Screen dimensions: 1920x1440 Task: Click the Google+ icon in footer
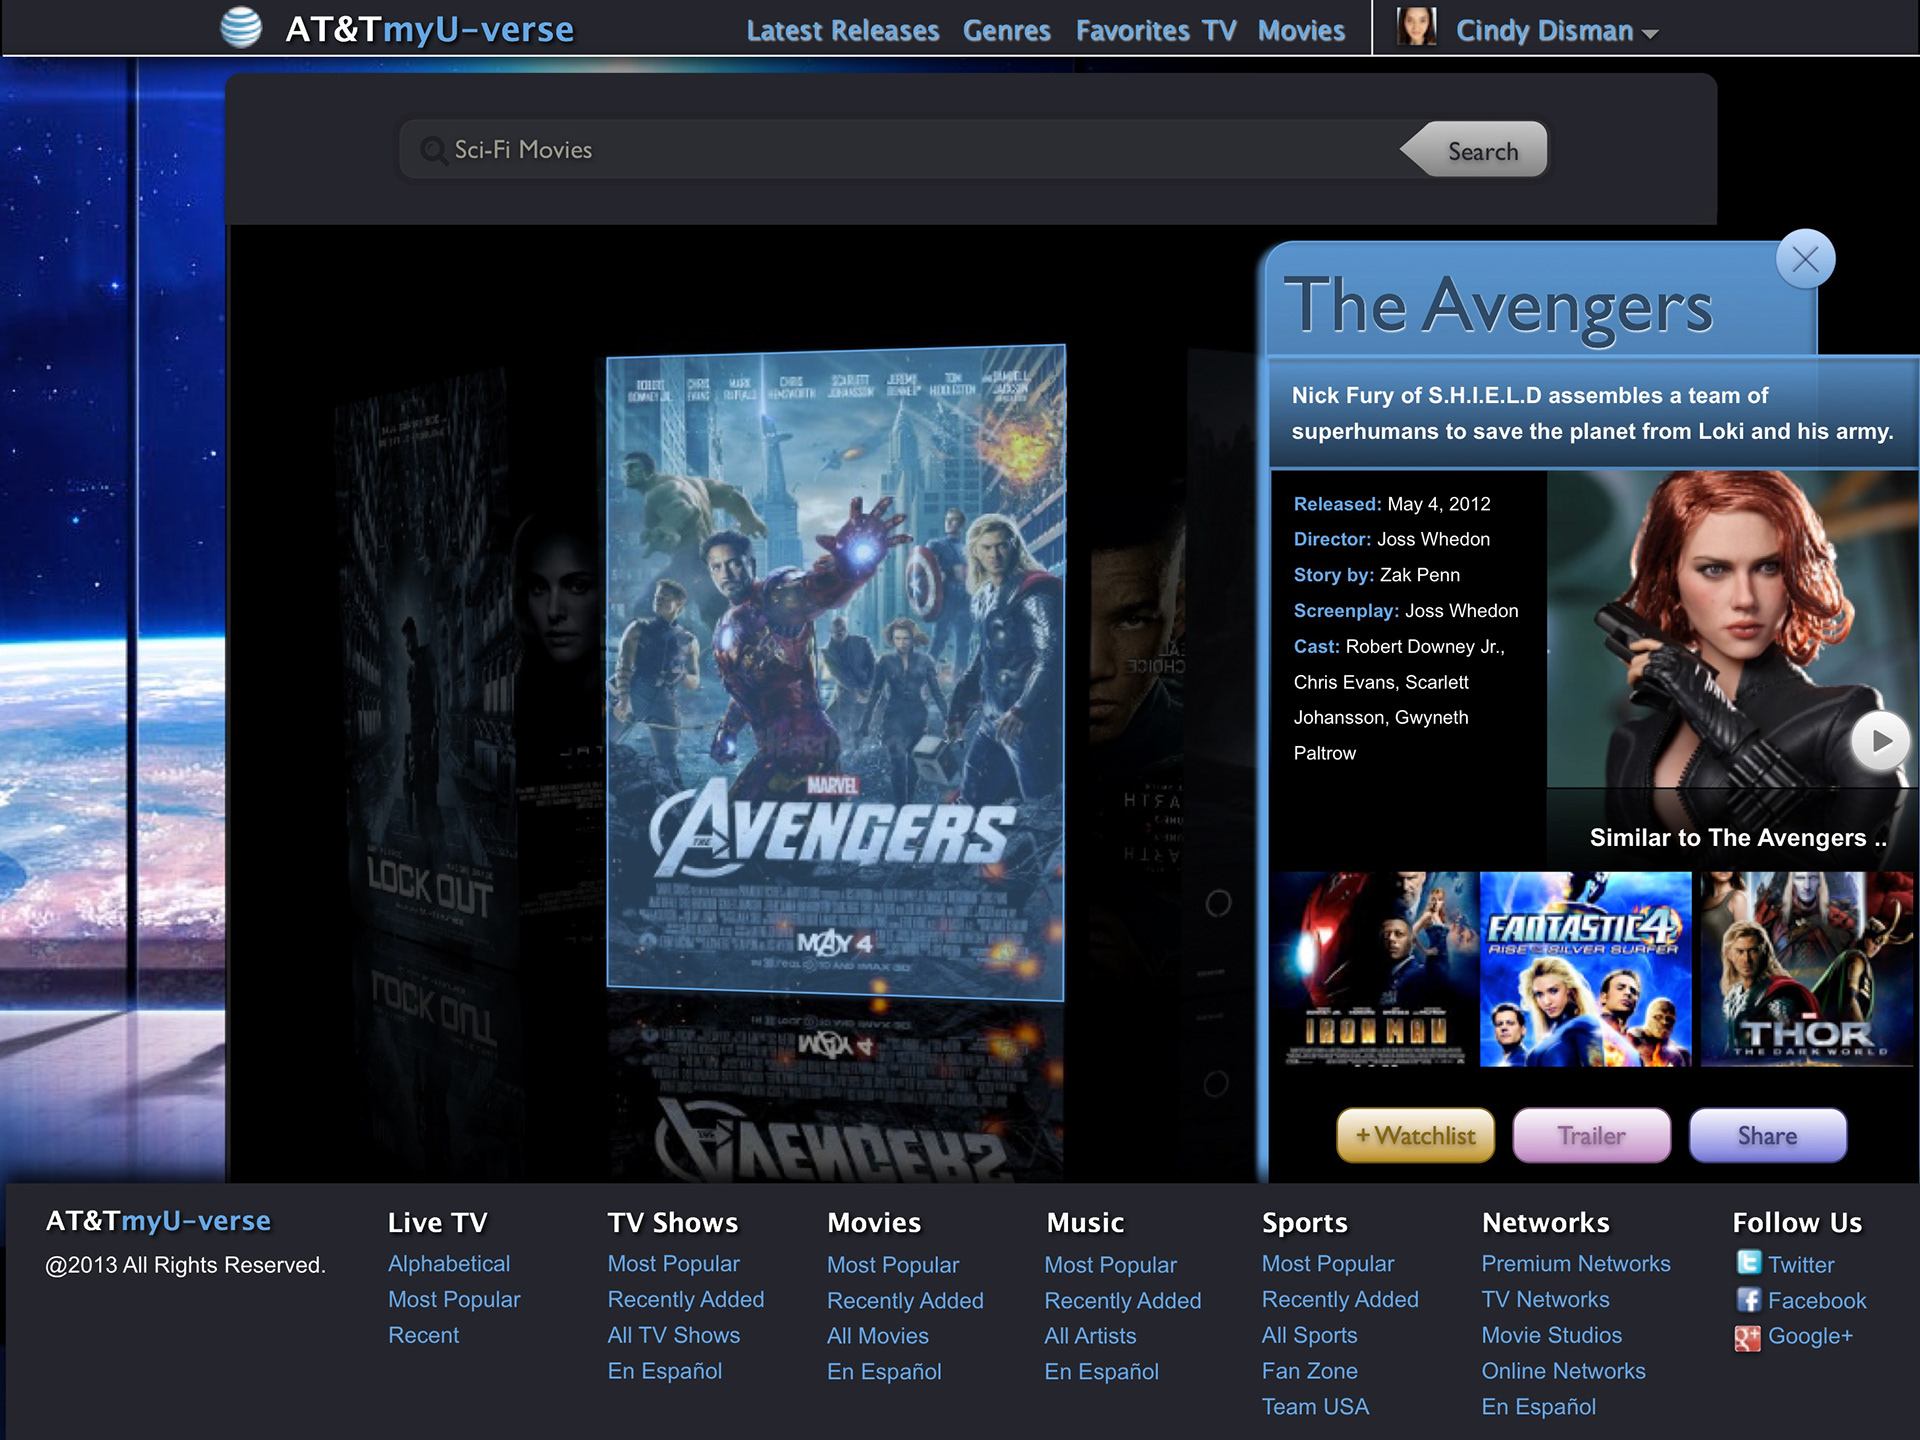click(x=1747, y=1337)
